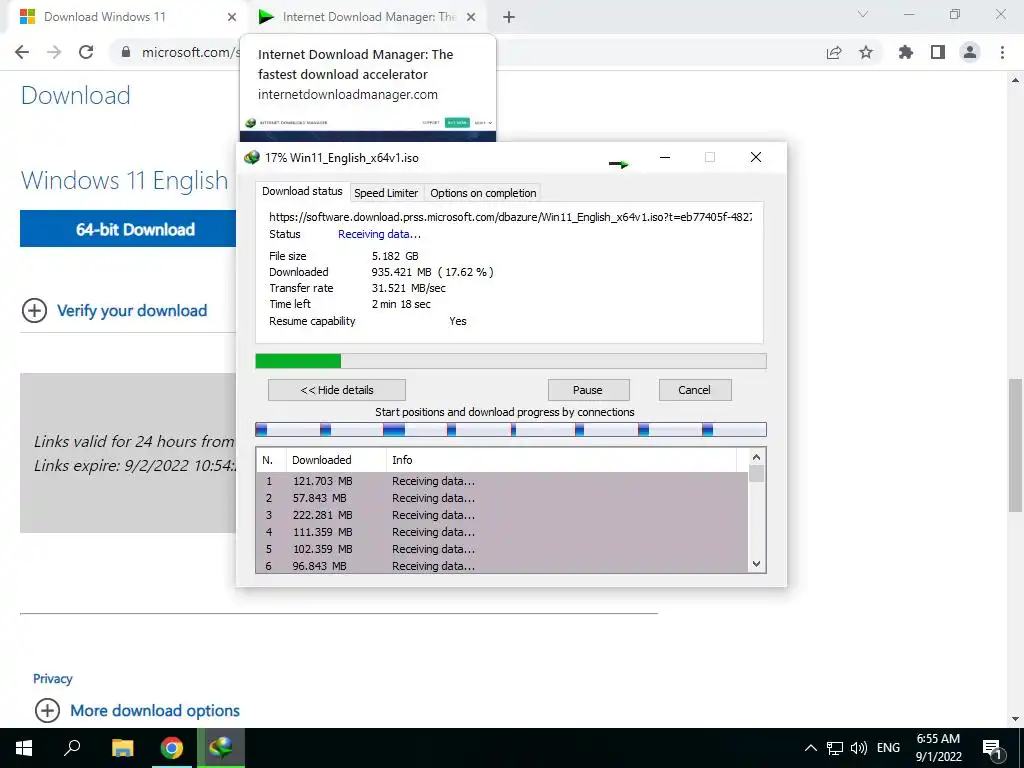The width and height of the screenshot is (1024, 768).
Task: Select connection row 222.281 MB
Action: point(502,515)
